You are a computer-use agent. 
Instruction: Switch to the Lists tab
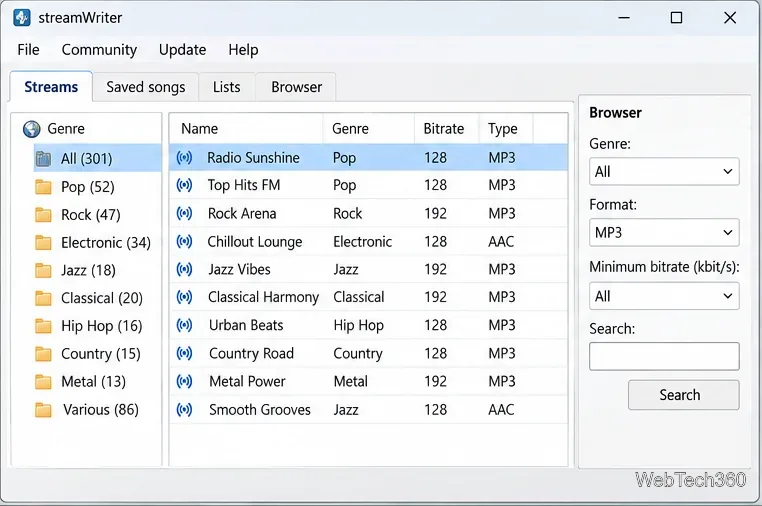[226, 87]
